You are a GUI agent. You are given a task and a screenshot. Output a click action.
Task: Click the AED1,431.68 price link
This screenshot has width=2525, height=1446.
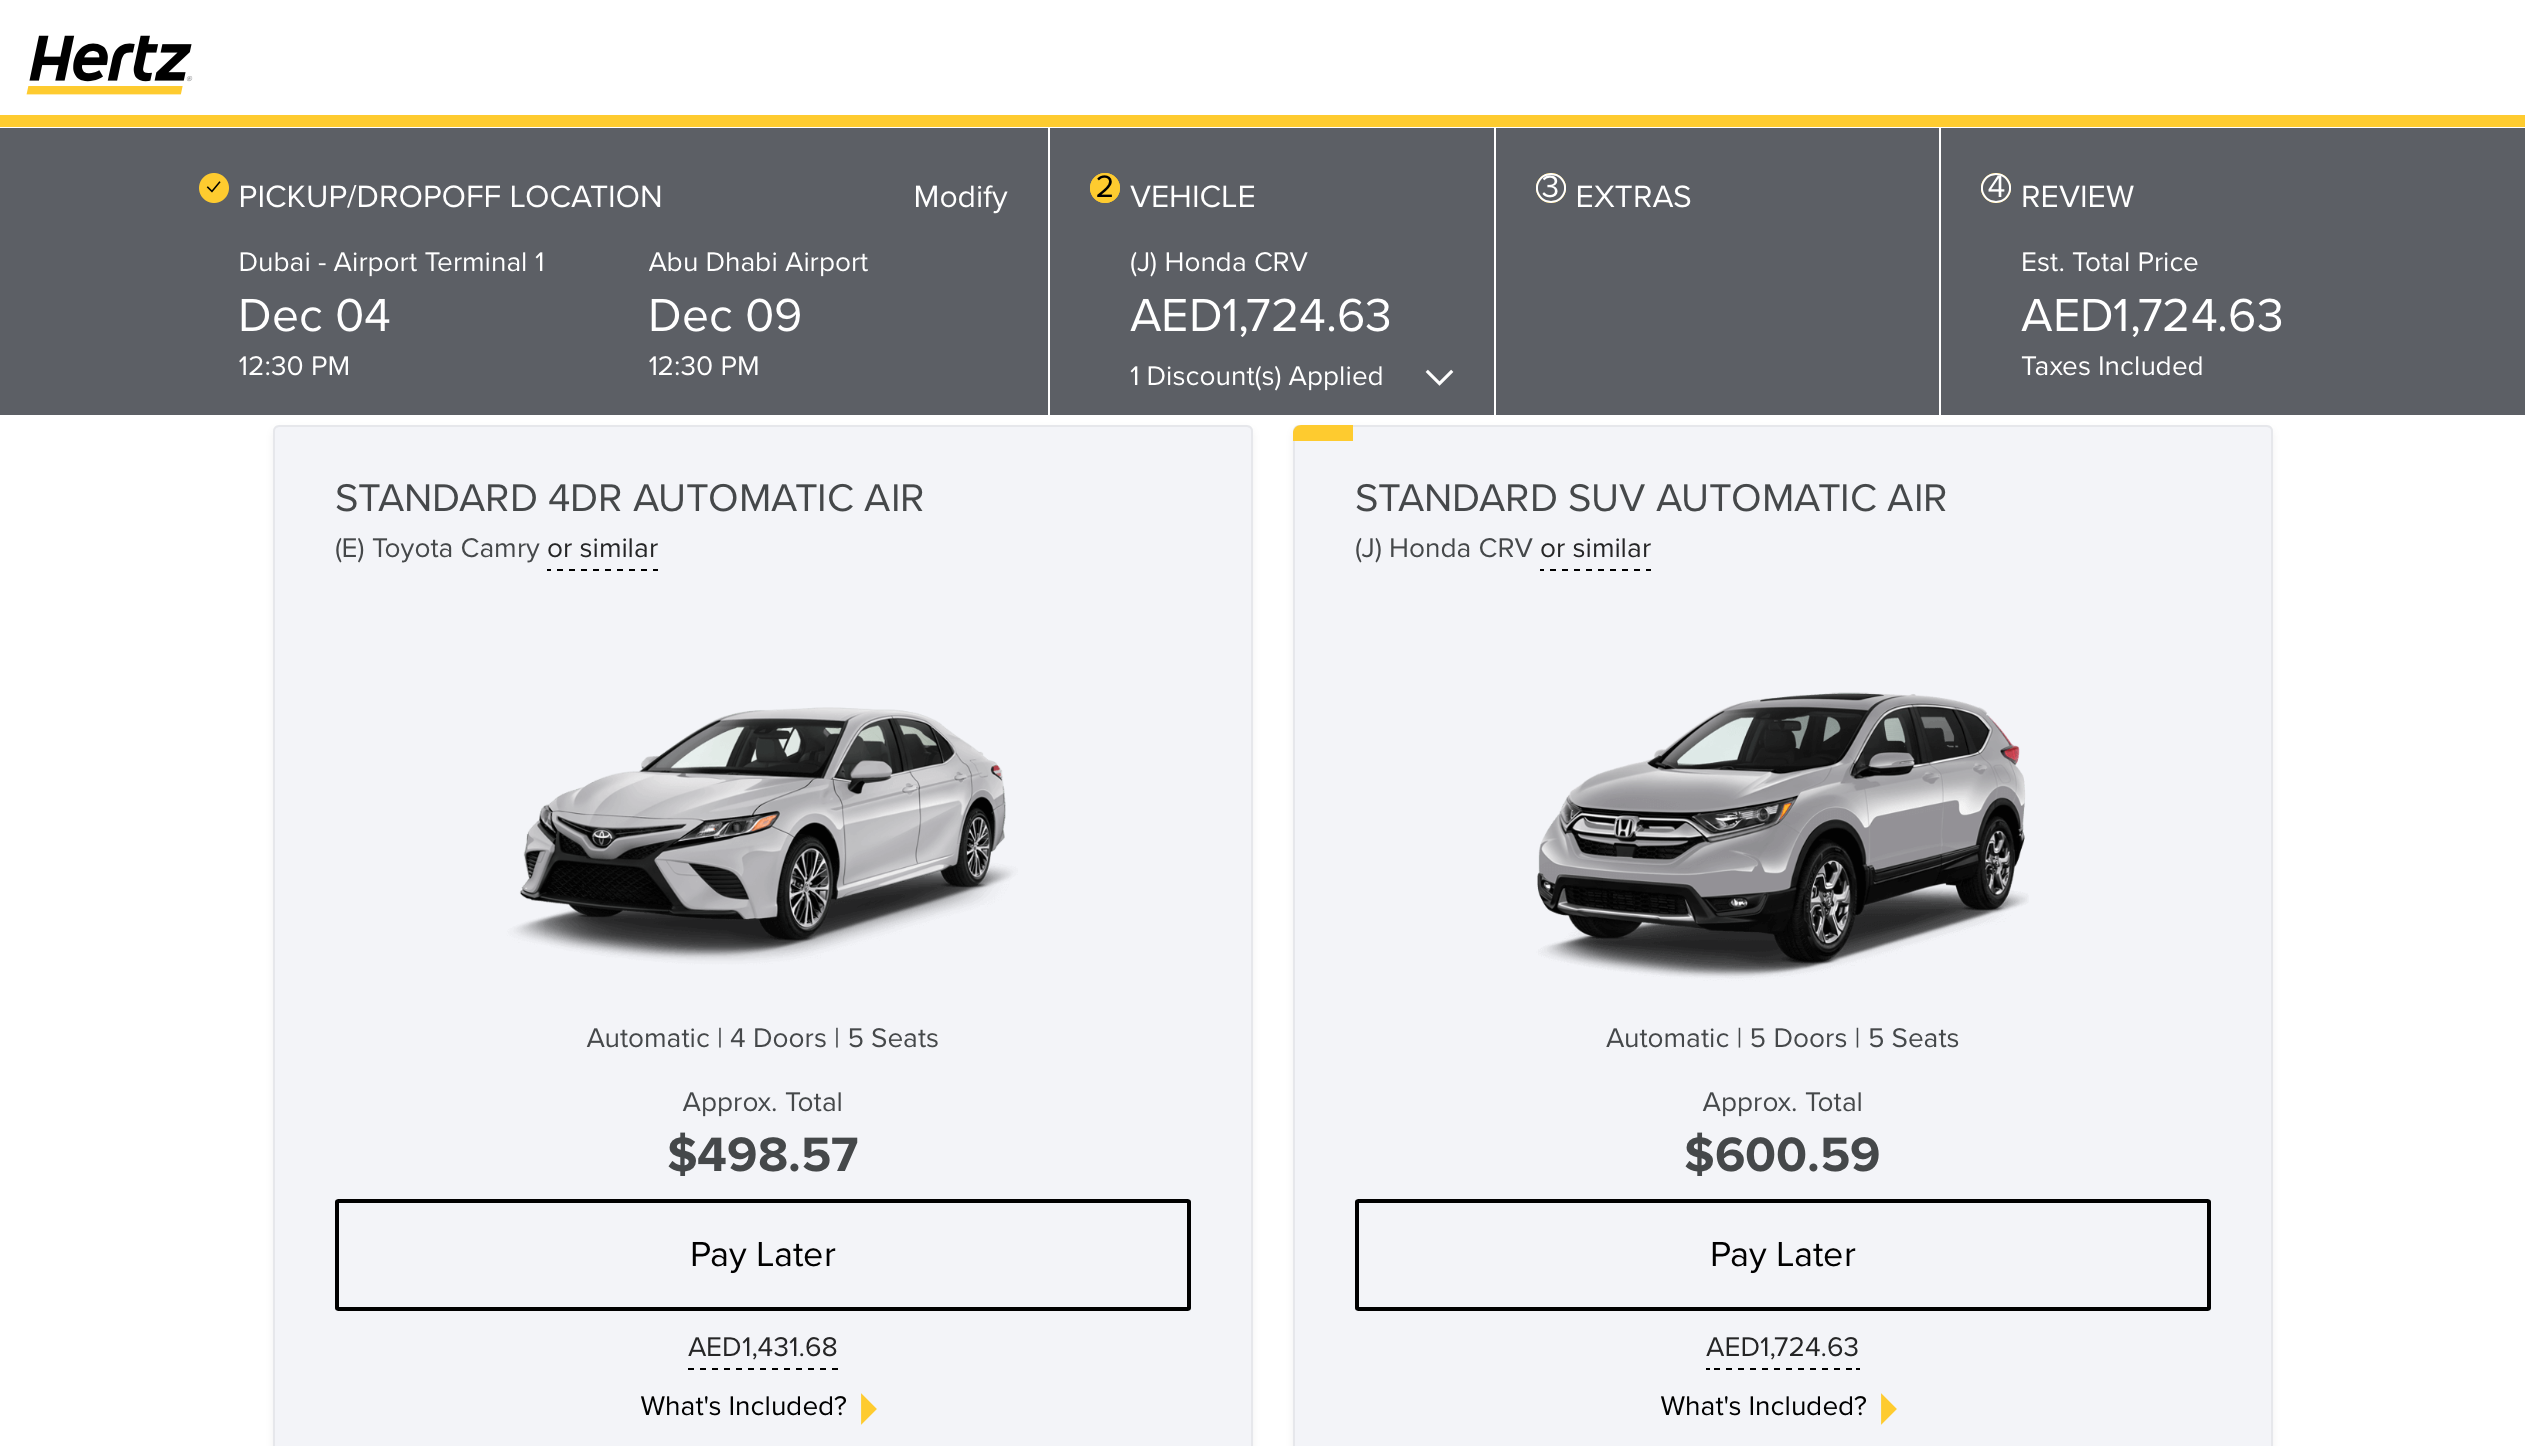[762, 1348]
